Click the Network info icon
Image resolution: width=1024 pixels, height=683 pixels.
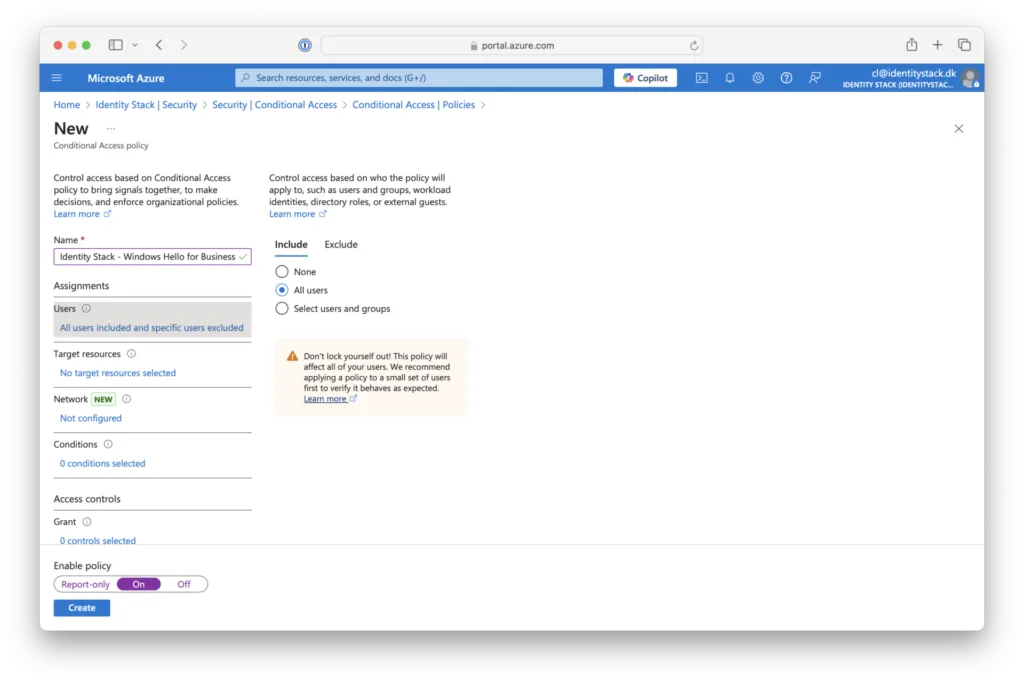pyautogui.click(x=127, y=398)
